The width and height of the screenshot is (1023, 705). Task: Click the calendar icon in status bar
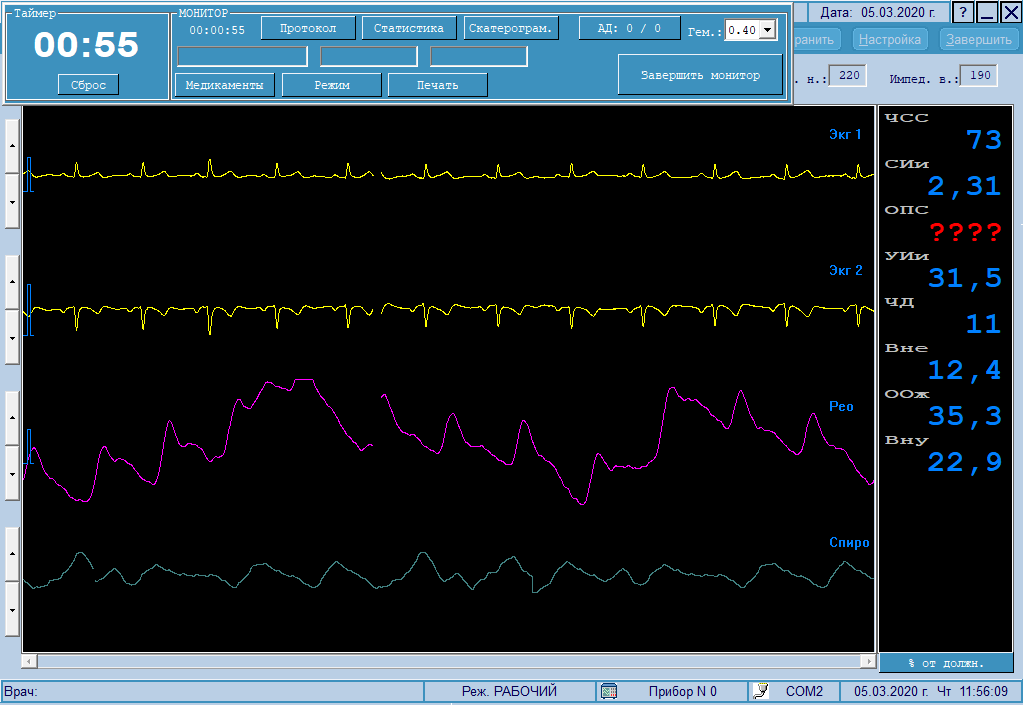pyautogui.click(x=609, y=691)
